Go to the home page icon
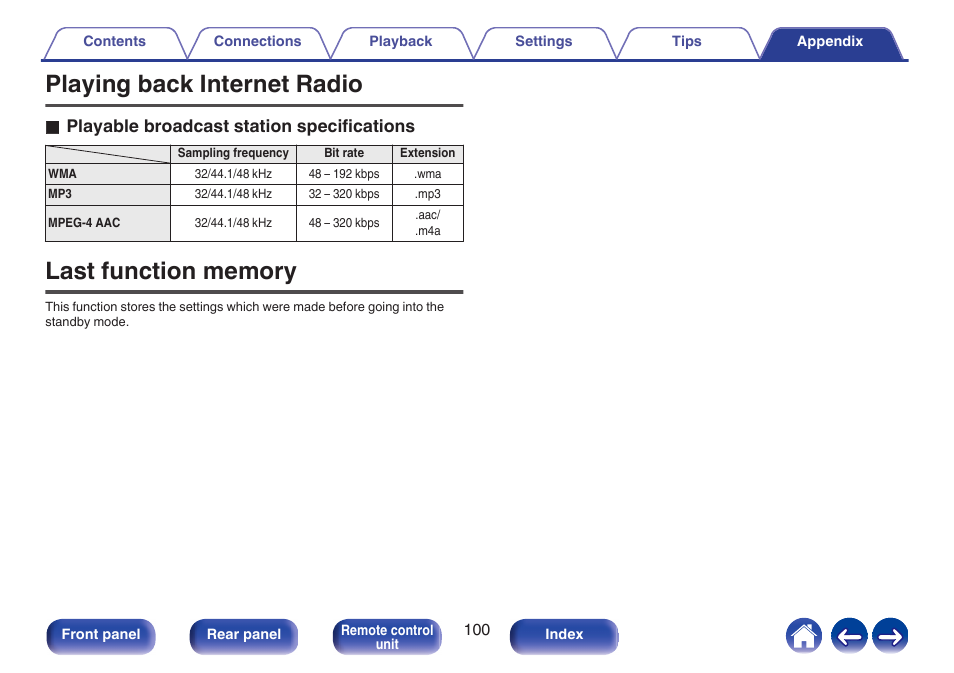 [x=804, y=636]
